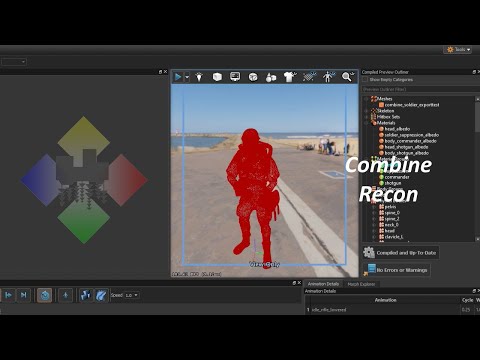This screenshot has height=360, width=480.
Task: Click the skip to end playback button
Action: 23,295
